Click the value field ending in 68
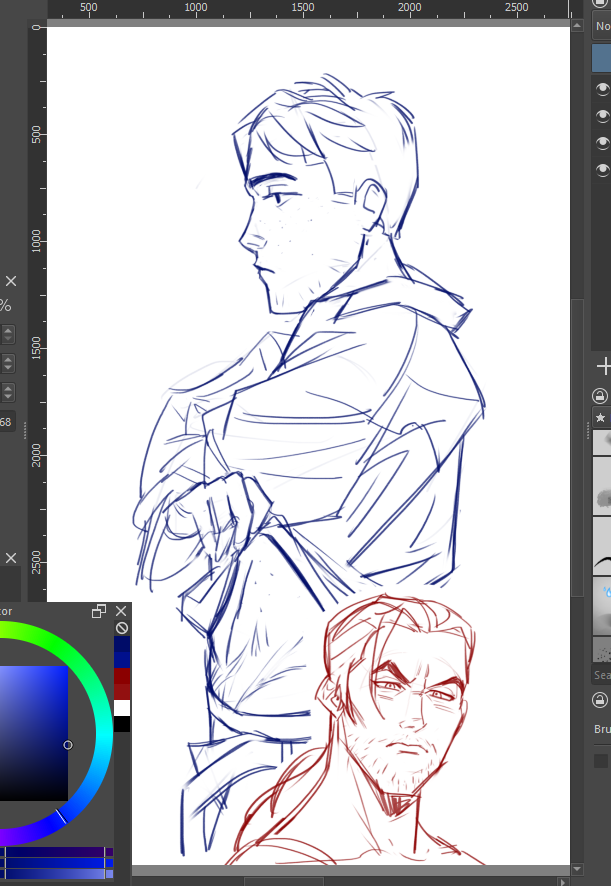 pyautogui.click(x=7, y=422)
